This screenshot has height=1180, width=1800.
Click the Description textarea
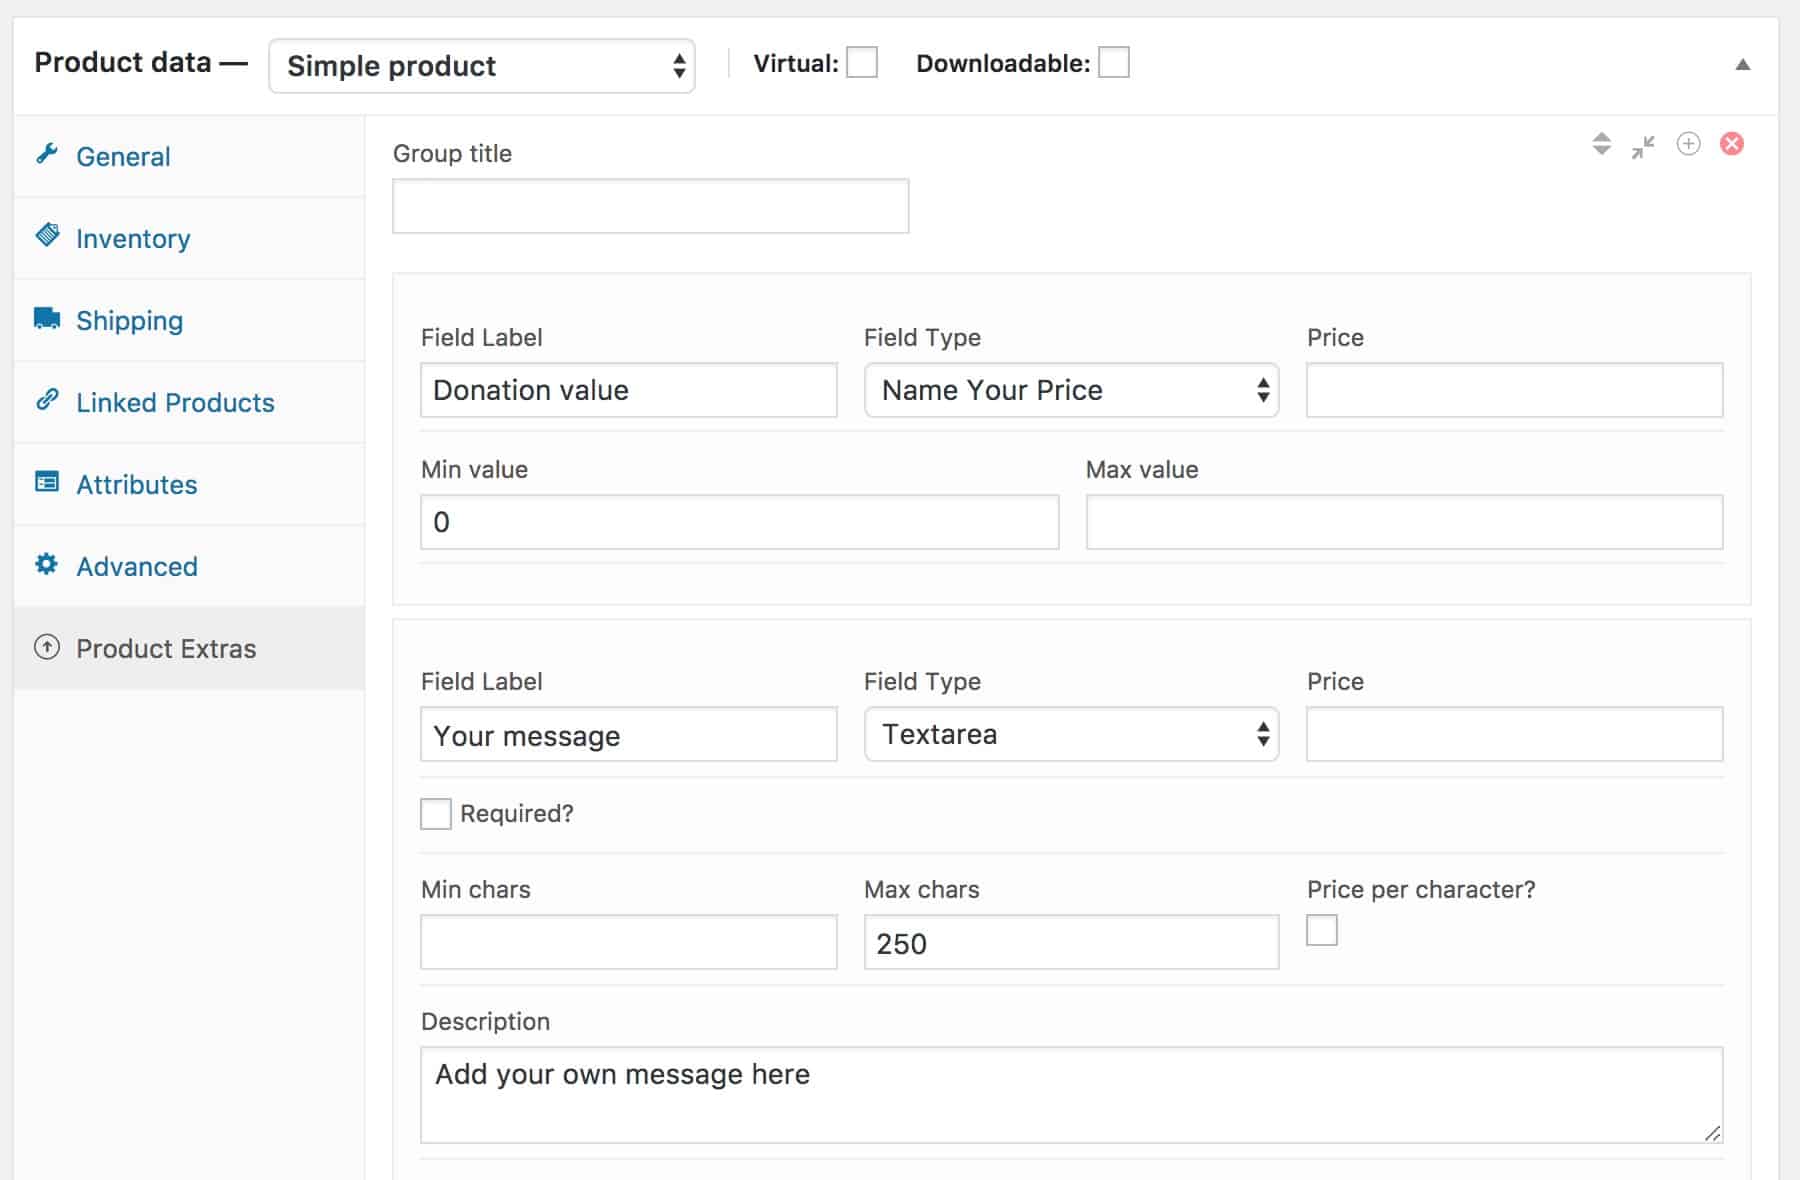point(1072,1095)
